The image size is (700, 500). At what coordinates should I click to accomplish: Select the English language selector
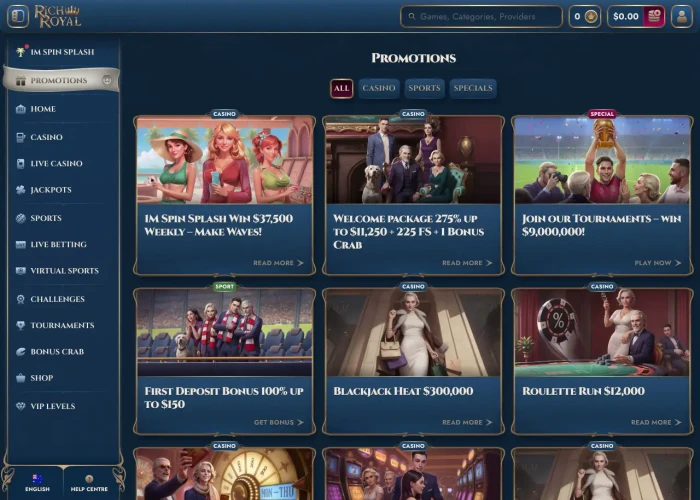[x=37, y=483]
